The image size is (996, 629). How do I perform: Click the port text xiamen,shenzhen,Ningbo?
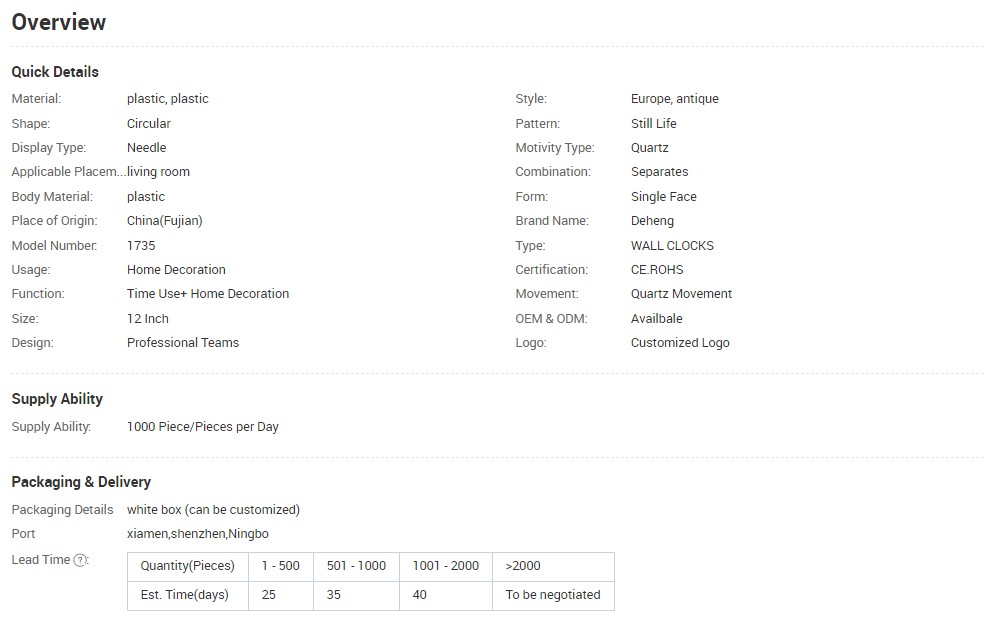[198, 534]
